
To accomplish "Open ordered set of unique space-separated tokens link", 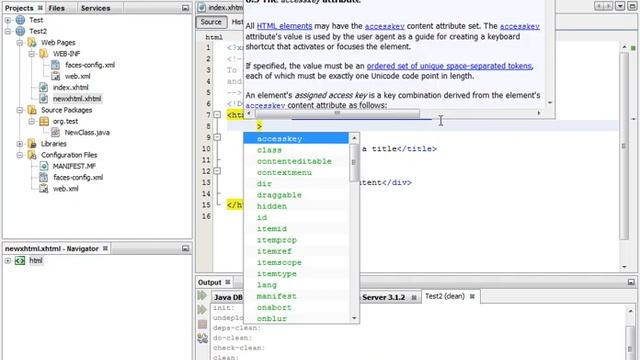I will point(449,66).
